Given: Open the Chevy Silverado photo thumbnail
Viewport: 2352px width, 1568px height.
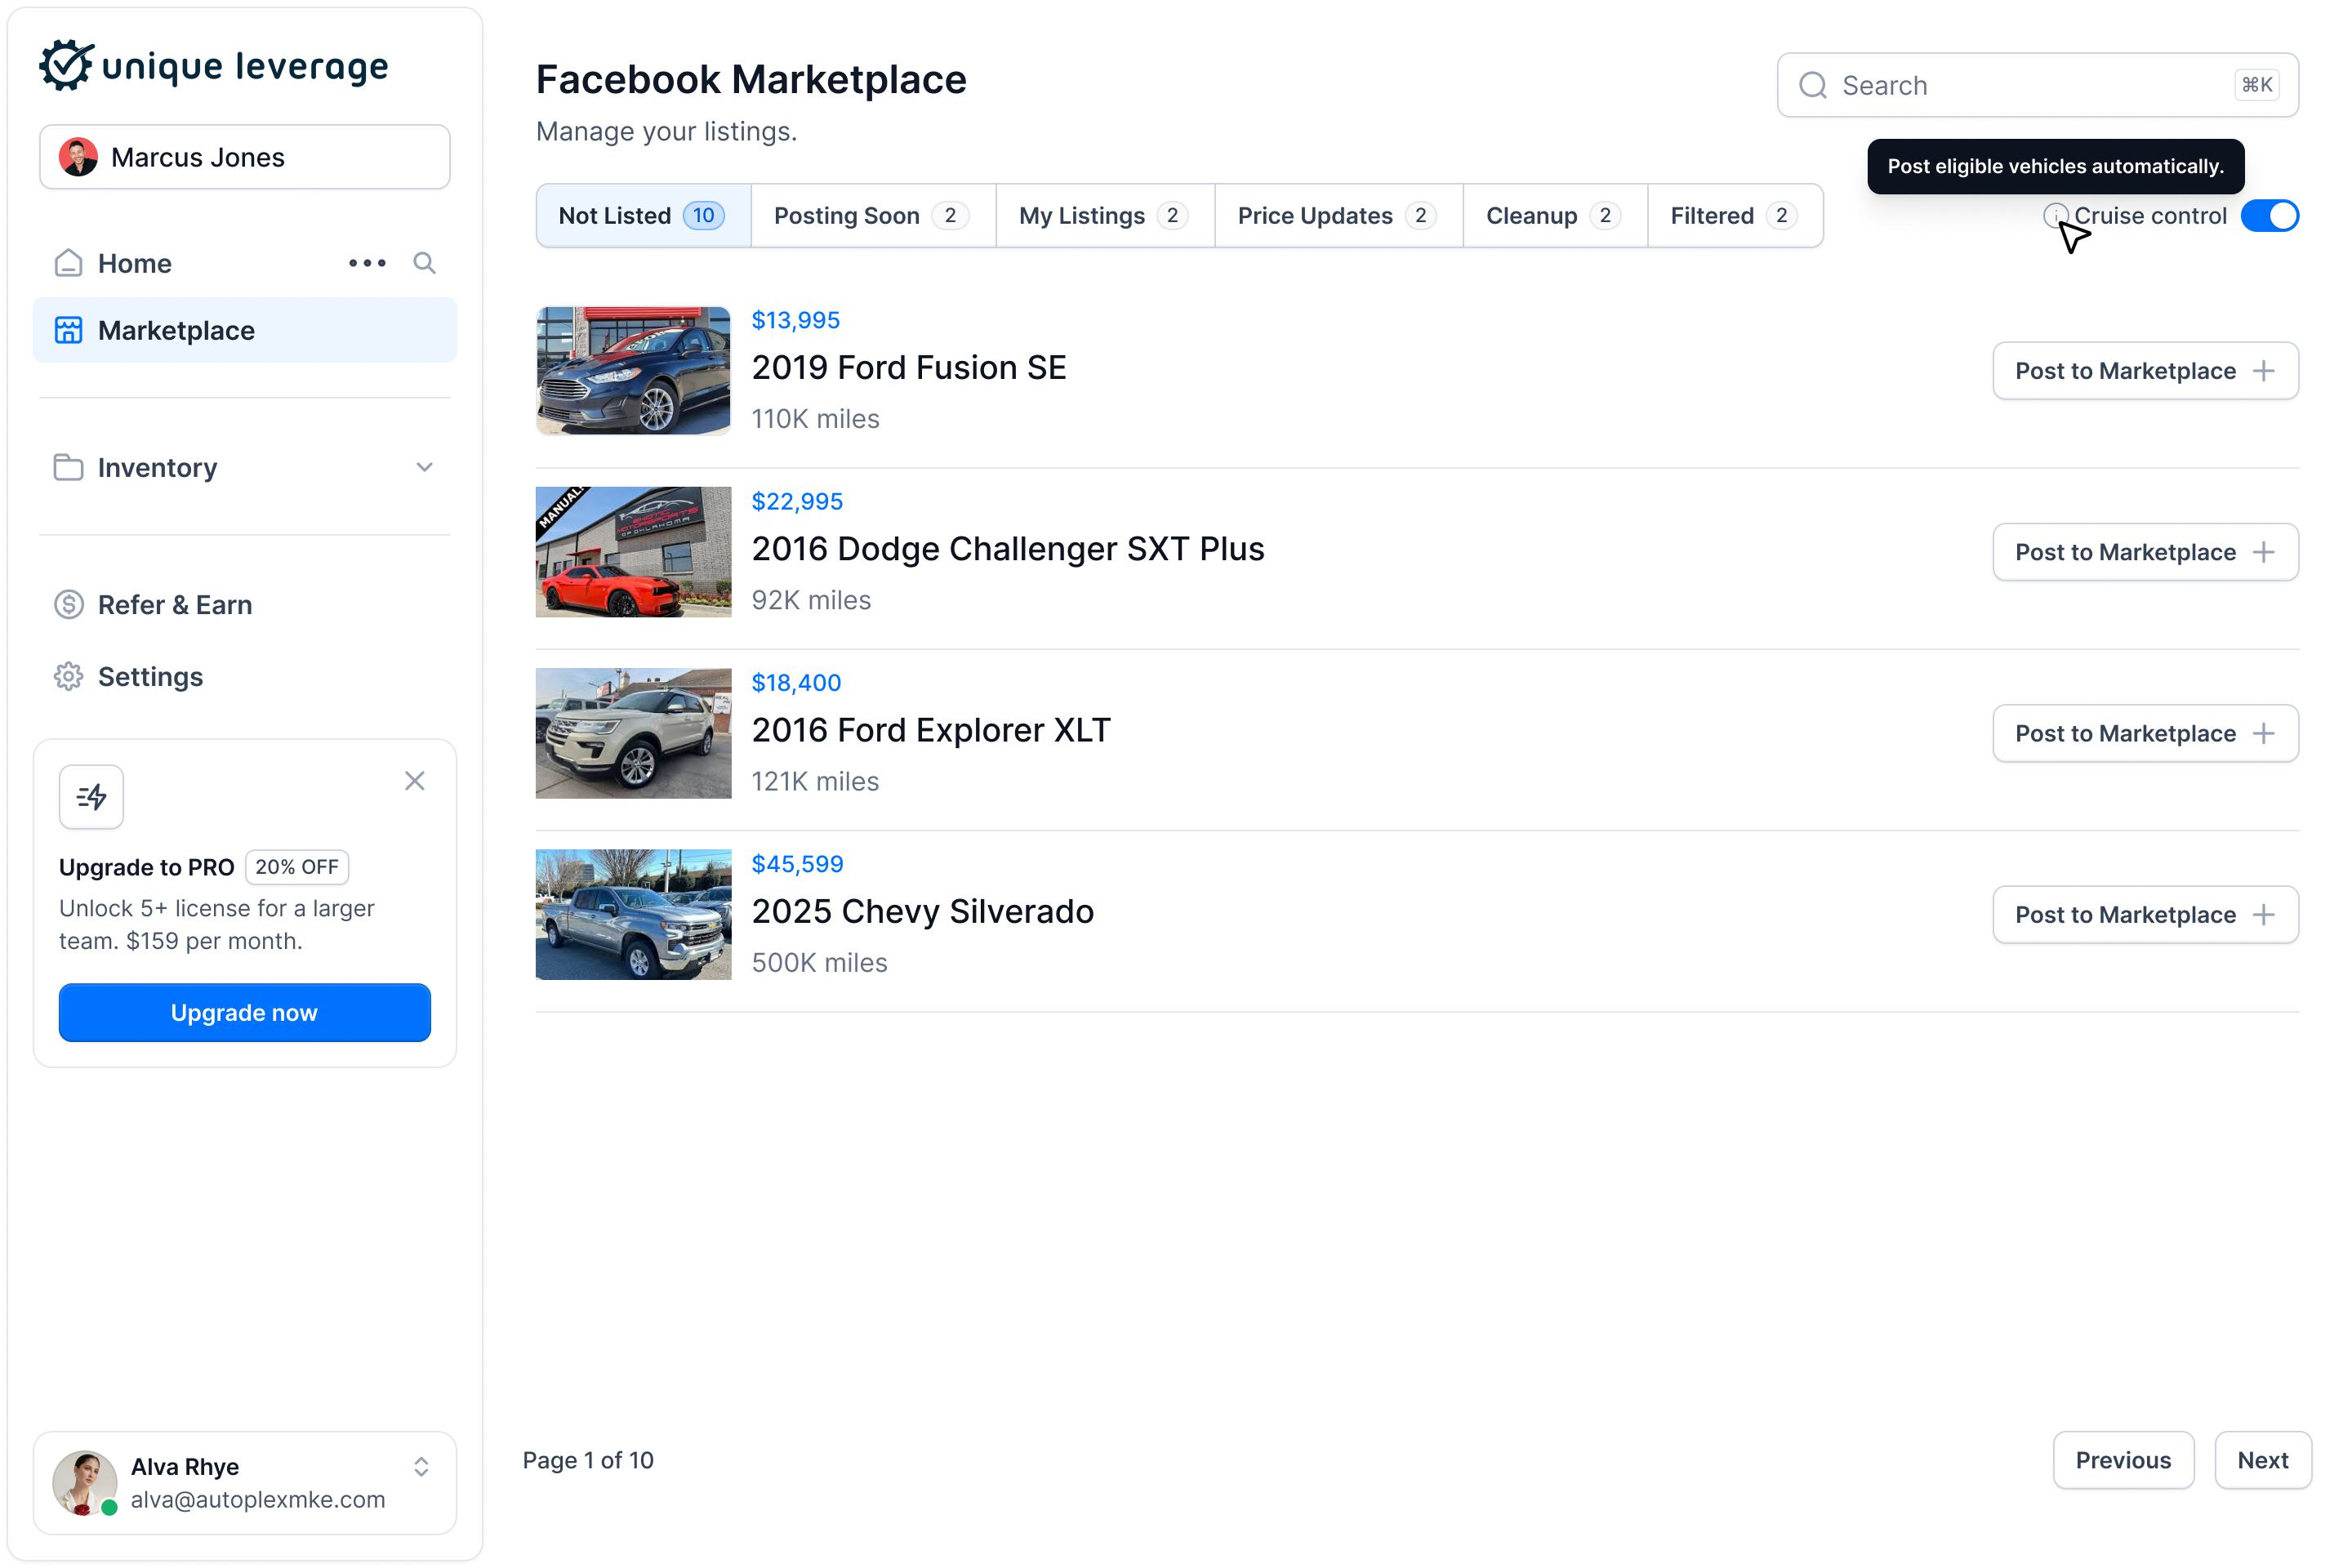Looking at the screenshot, I should tap(633, 914).
